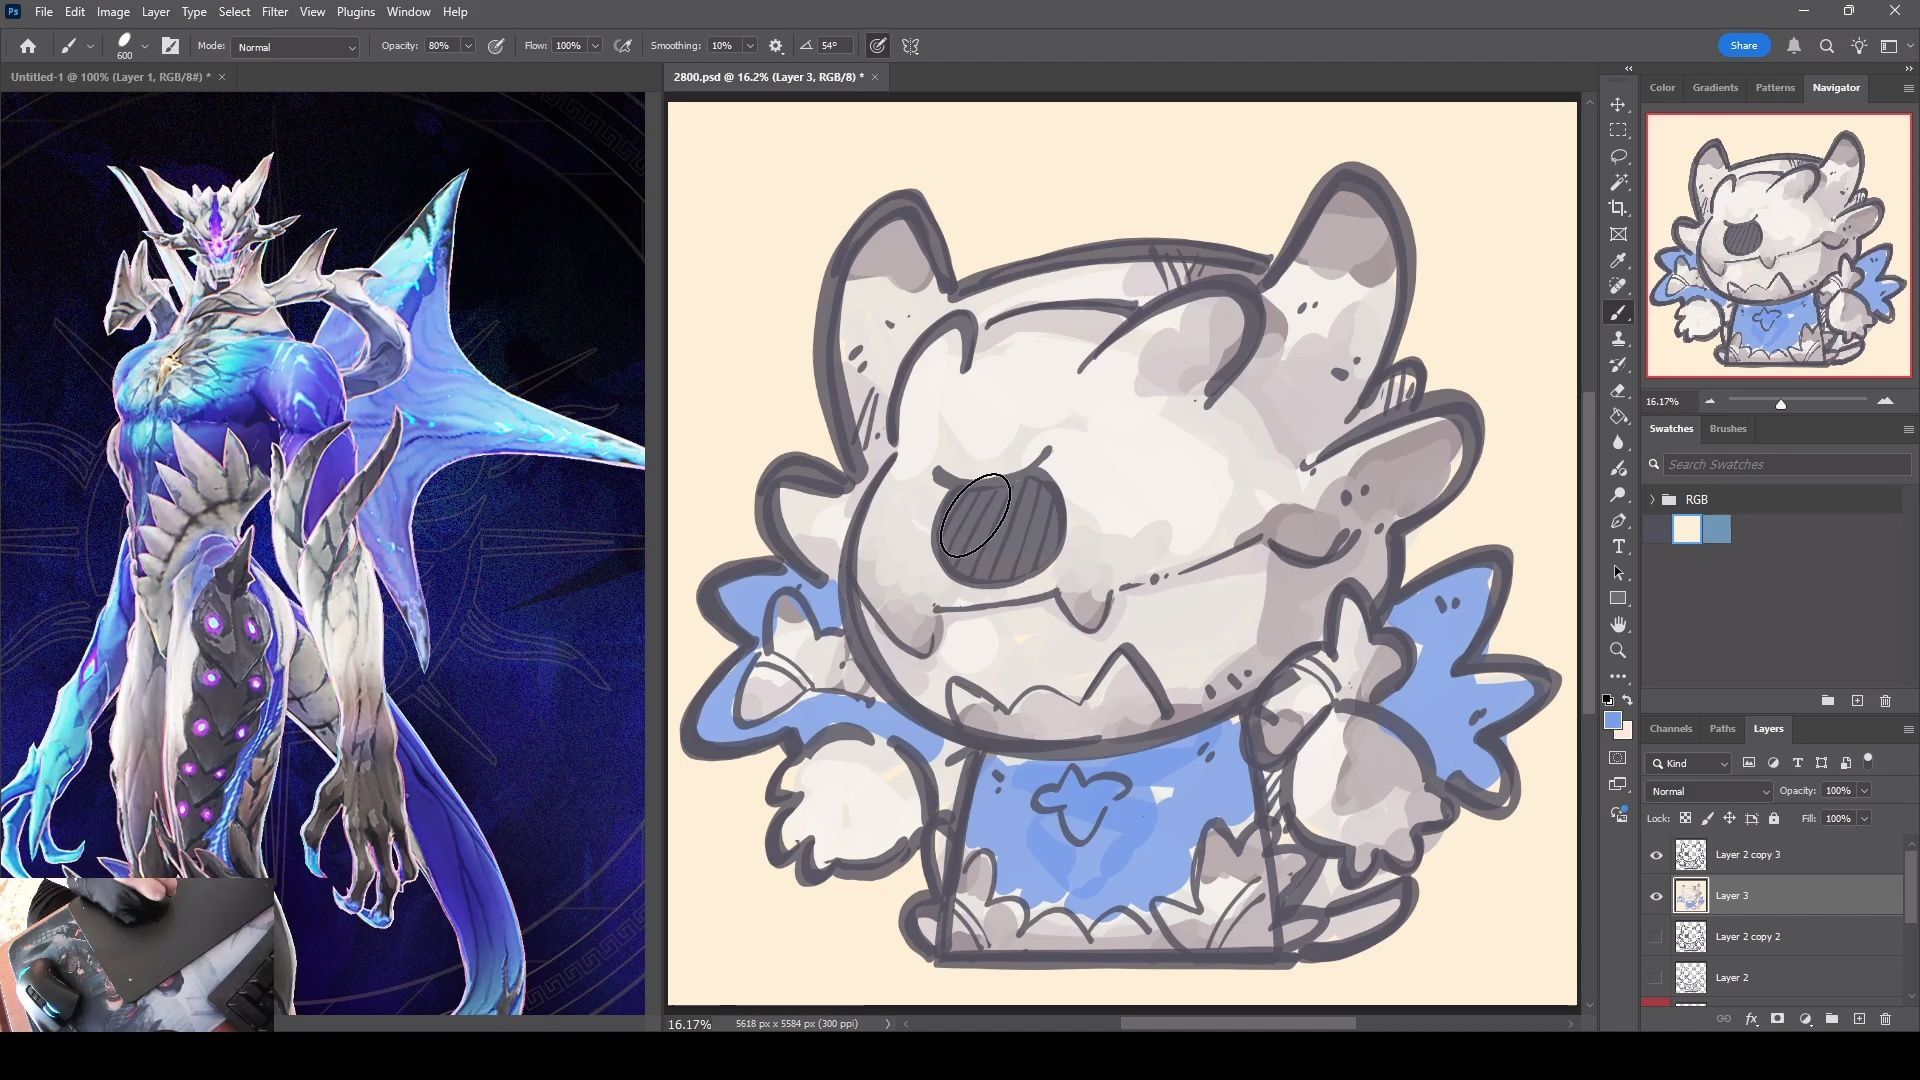Click the Search magnifier in top bar
Screen dimensions: 1920x1080
[1826, 46]
